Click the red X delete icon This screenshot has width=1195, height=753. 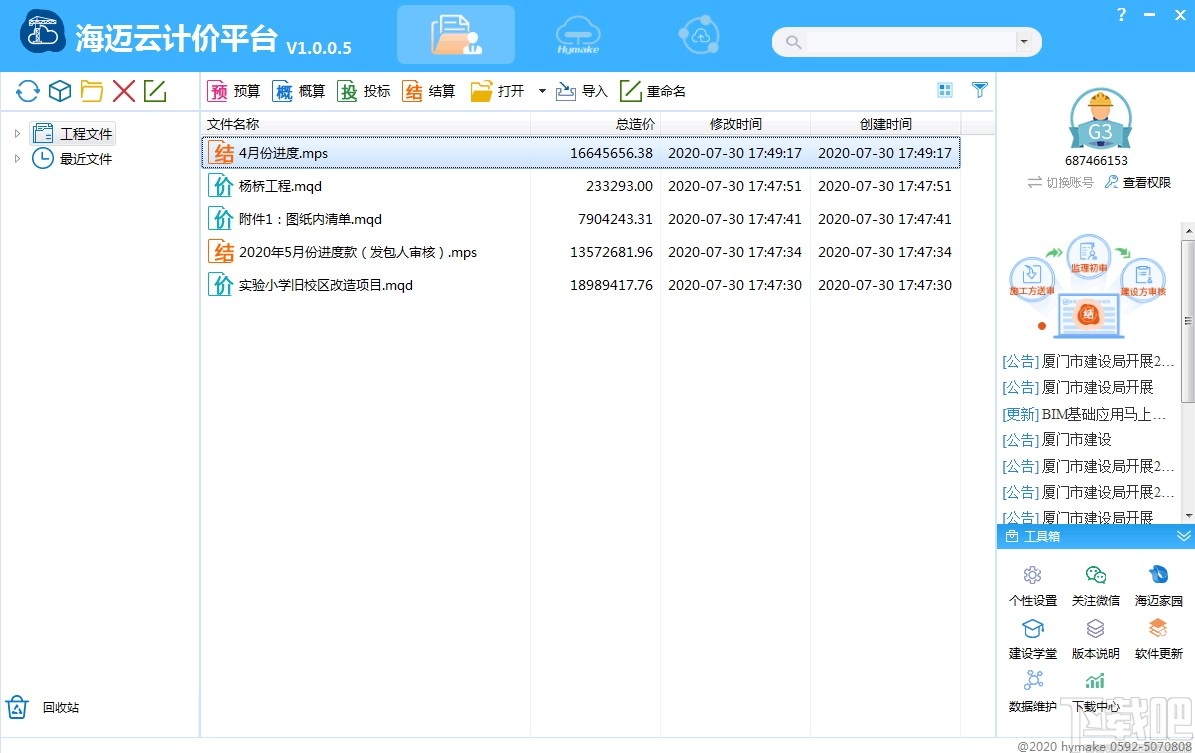tap(123, 91)
